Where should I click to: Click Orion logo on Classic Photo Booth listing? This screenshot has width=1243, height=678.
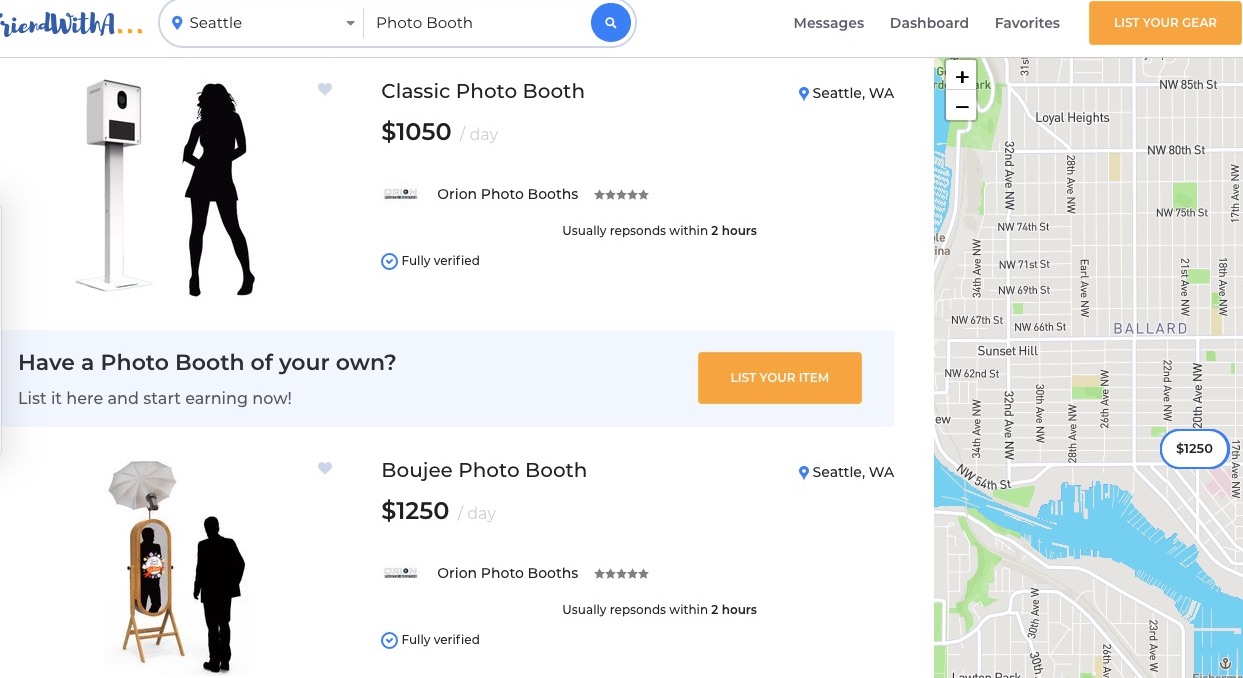(x=400, y=194)
